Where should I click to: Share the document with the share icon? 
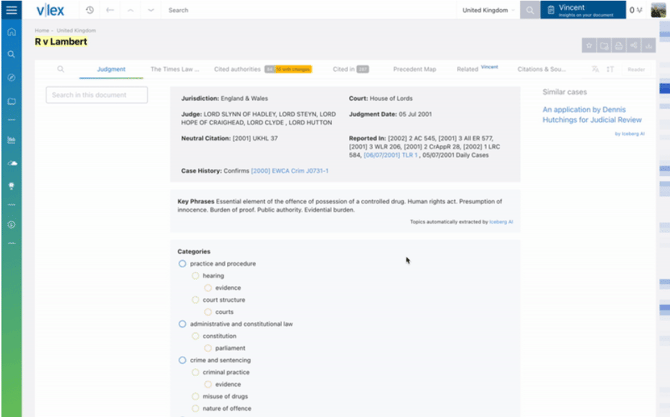(634, 45)
